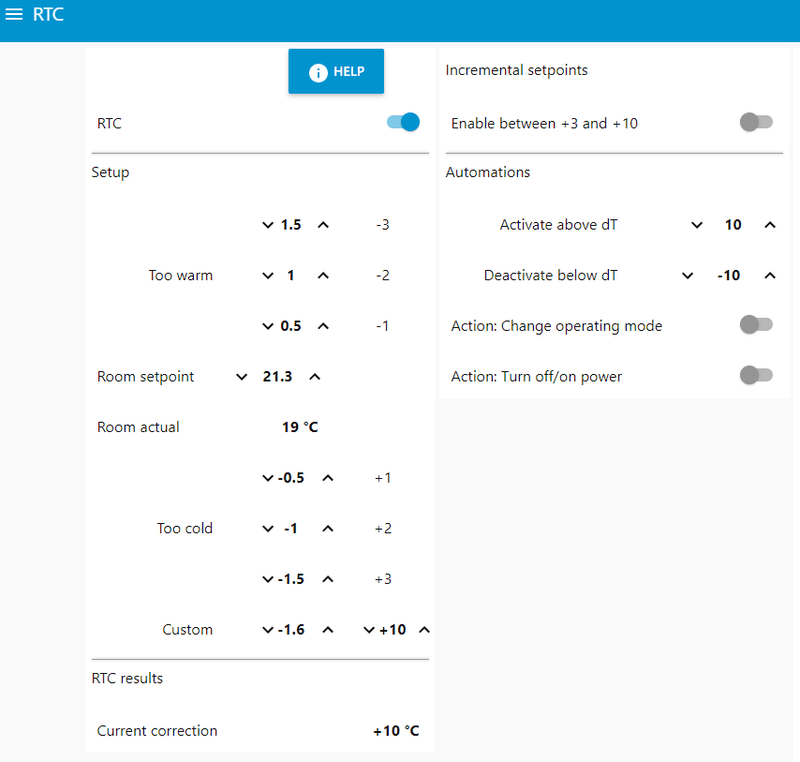Turn off the RTC switch
Image resolution: width=800 pixels, height=762 pixels.
[403, 123]
